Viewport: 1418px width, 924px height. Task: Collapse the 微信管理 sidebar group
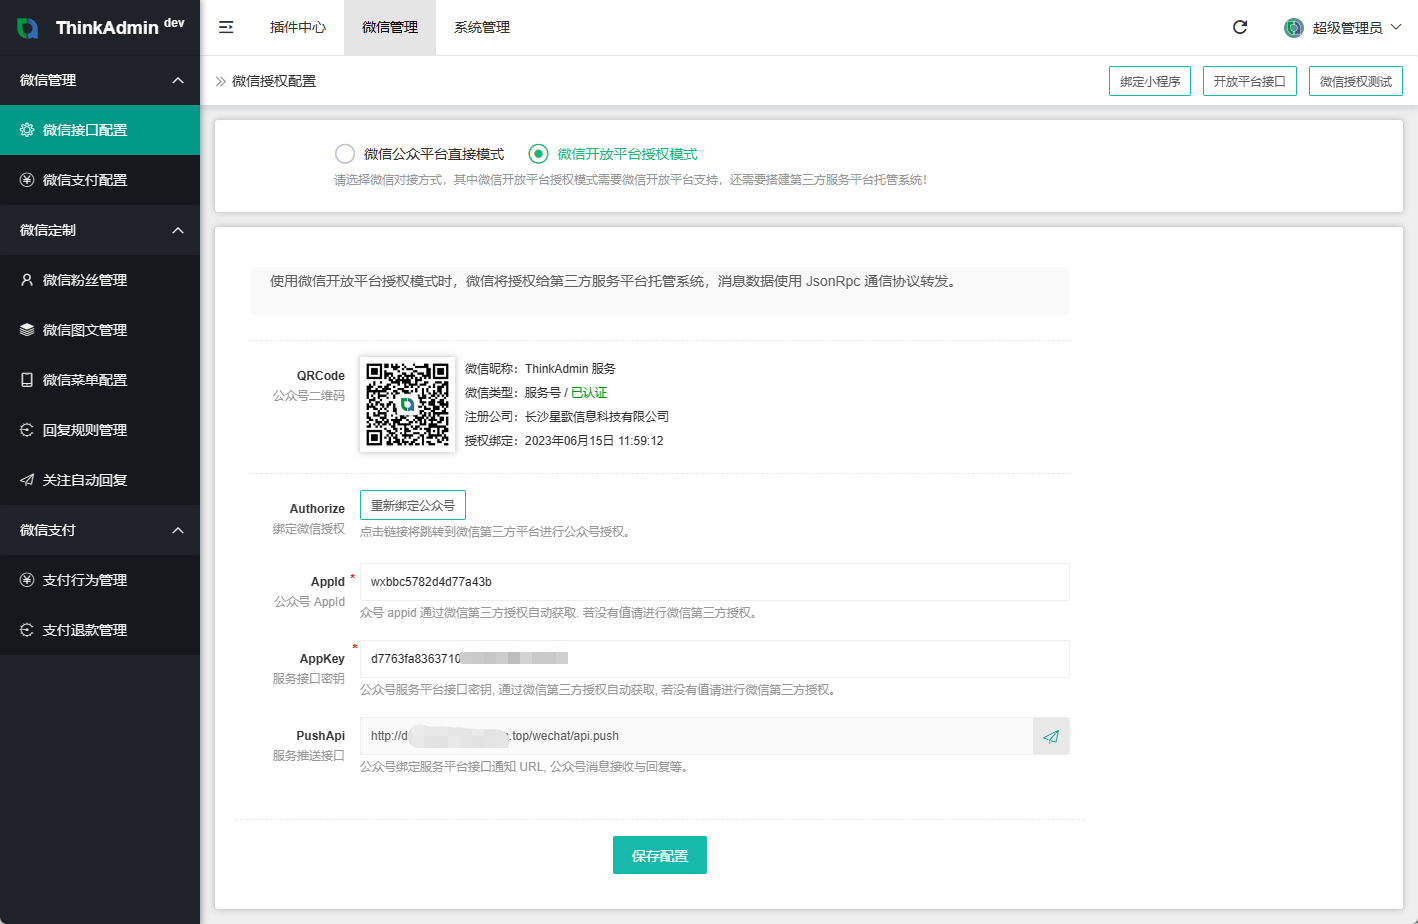178,80
